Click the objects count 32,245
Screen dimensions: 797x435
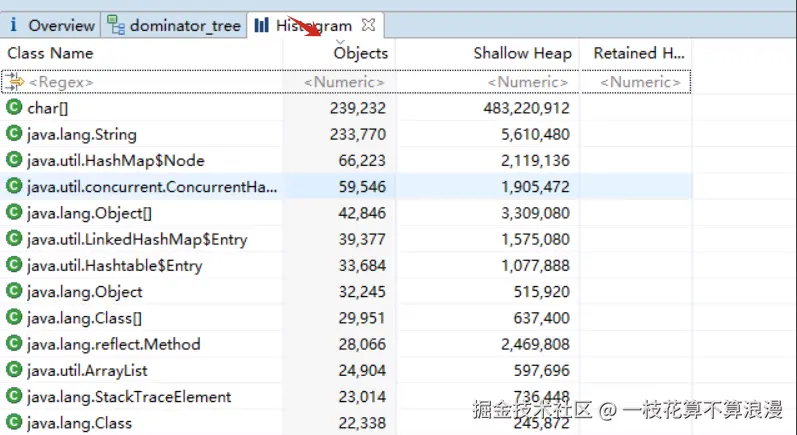(x=362, y=292)
